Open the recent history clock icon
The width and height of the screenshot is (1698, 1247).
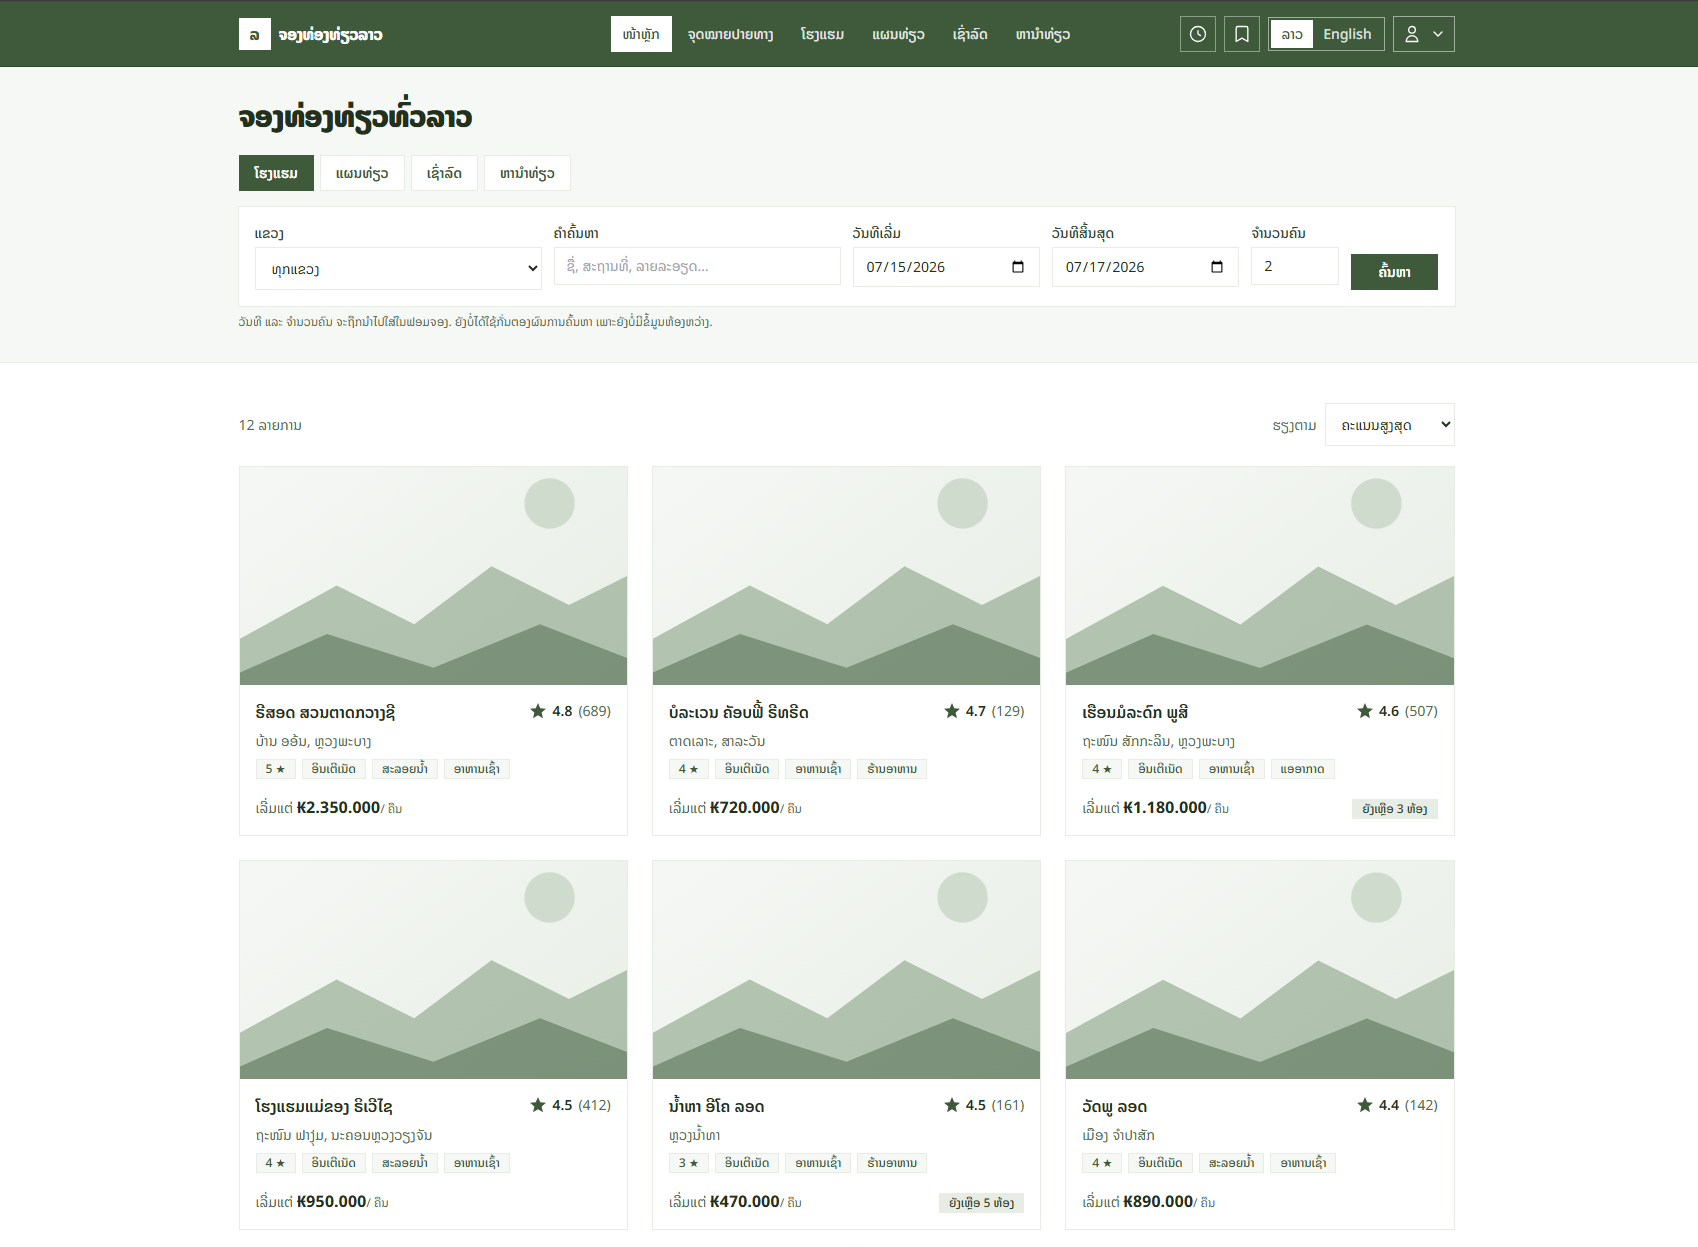pos(1198,34)
